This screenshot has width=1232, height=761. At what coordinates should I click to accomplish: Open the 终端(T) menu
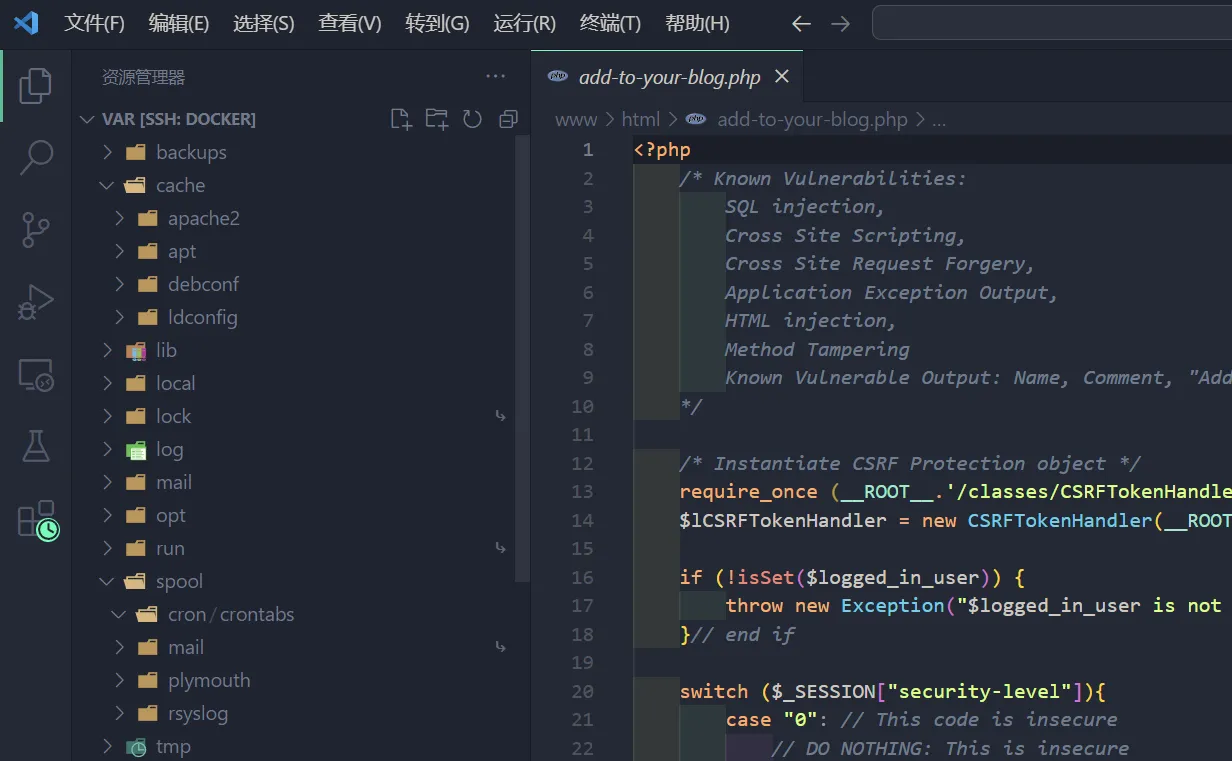(610, 23)
